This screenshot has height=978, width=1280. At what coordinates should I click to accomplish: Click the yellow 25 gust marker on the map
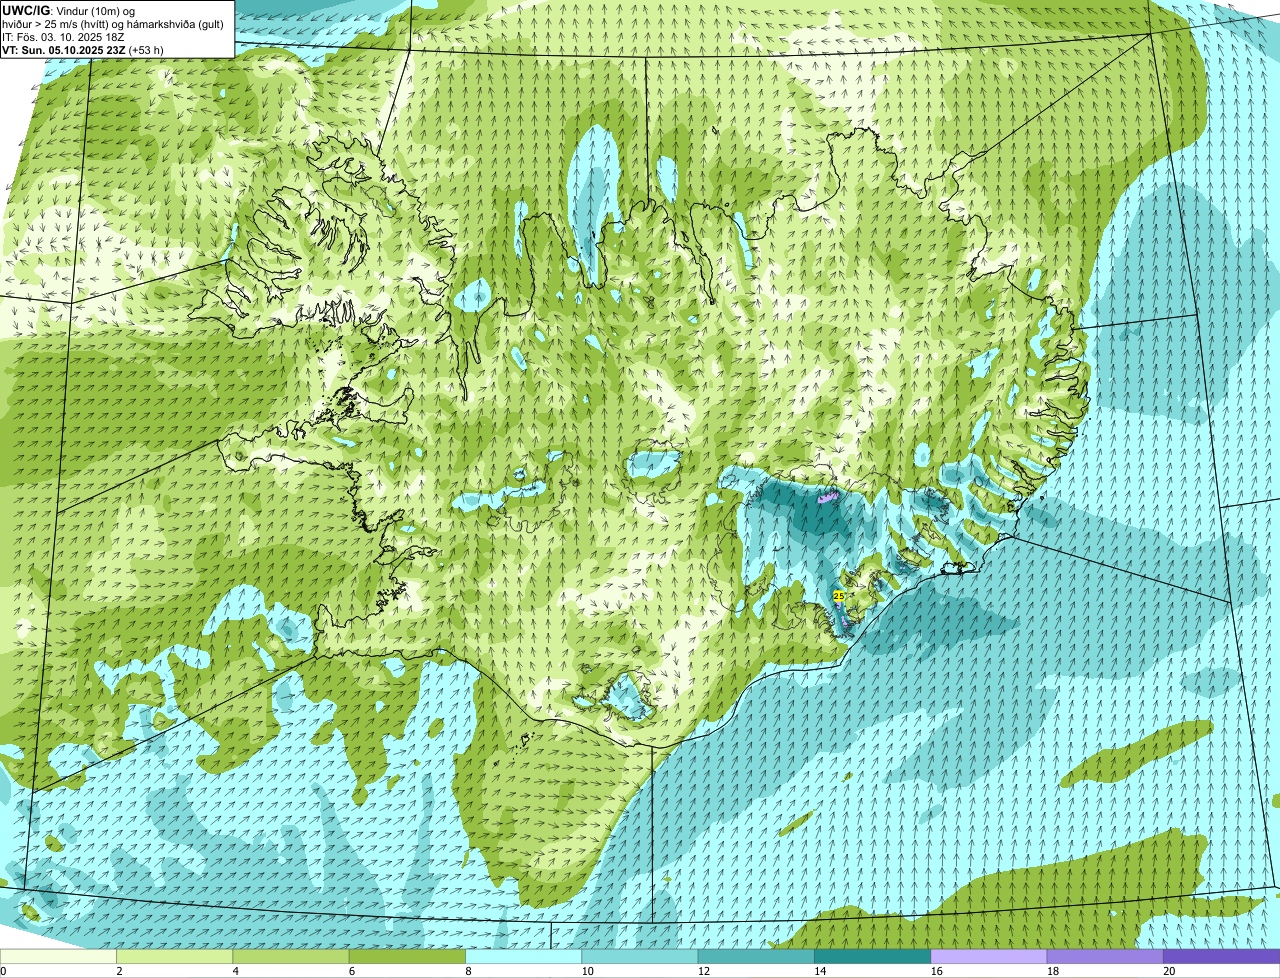point(838,596)
